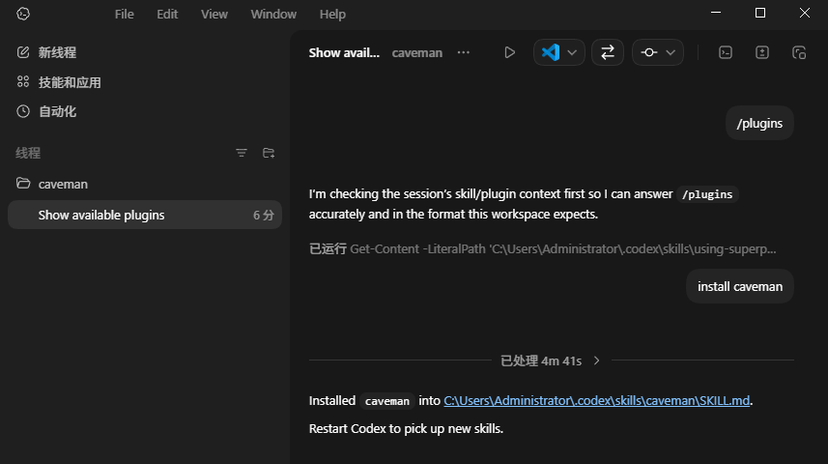Minimize the Codex window
Viewport: 828px width, 464px height.
click(716, 13)
